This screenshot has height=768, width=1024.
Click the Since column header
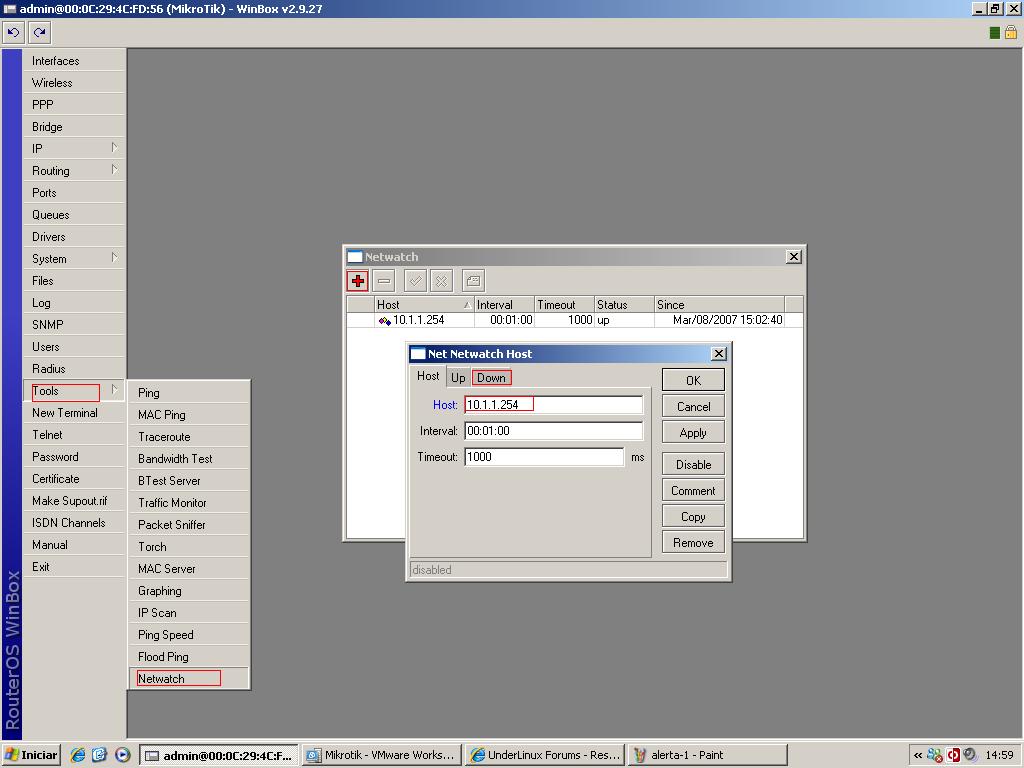click(719, 304)
